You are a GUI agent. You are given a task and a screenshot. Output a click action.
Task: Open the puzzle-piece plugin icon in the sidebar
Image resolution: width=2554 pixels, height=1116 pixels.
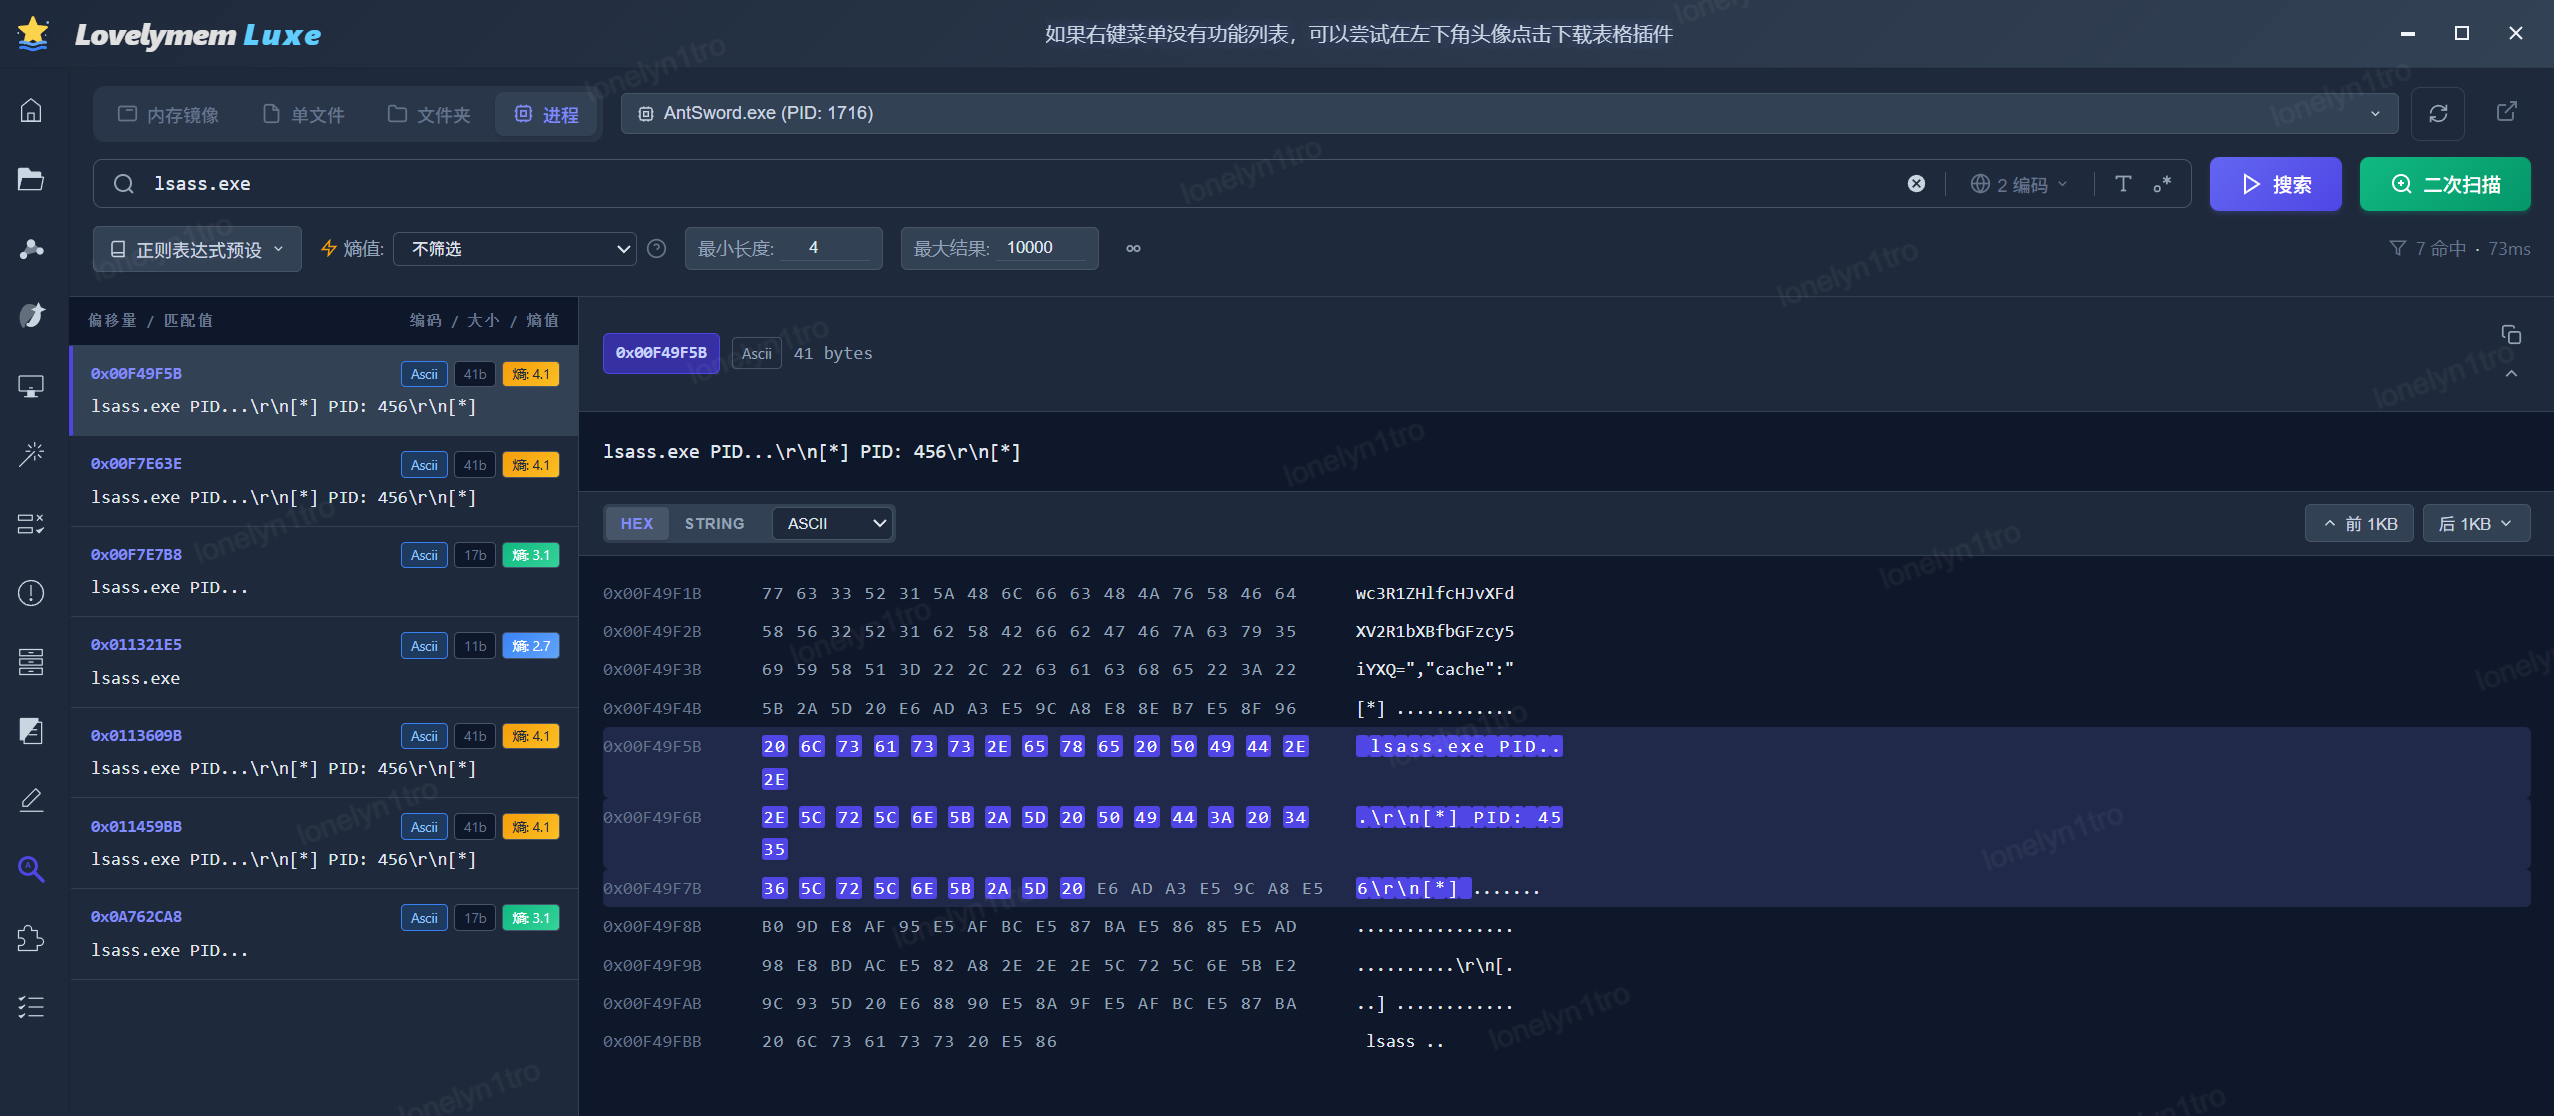click(31, 938)
